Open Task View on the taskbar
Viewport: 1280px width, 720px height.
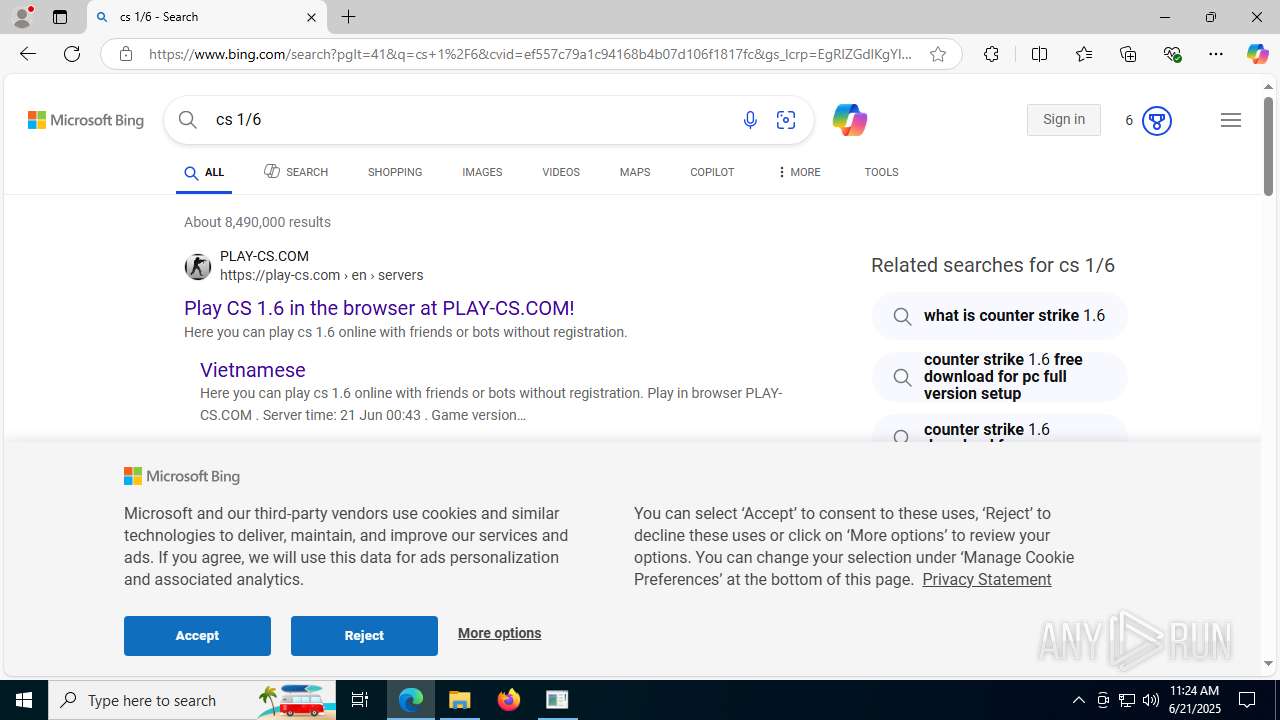coord(360,700)
